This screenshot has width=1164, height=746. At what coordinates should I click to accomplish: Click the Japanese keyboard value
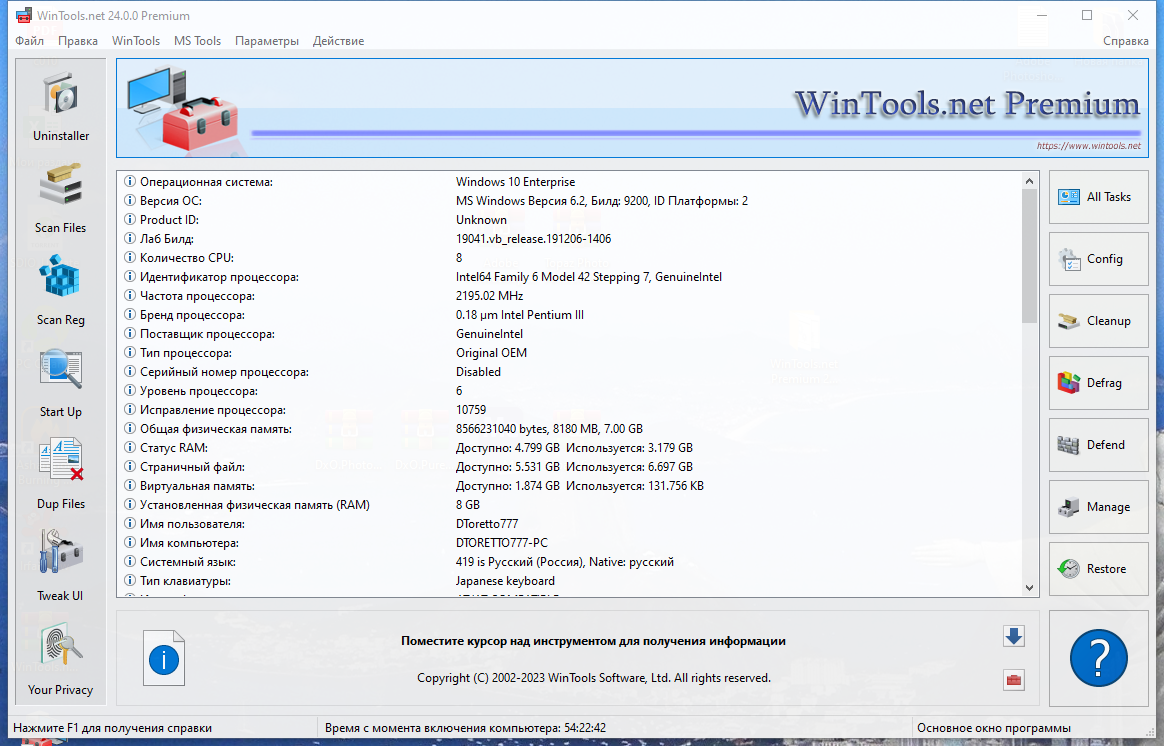click(506, 580)
